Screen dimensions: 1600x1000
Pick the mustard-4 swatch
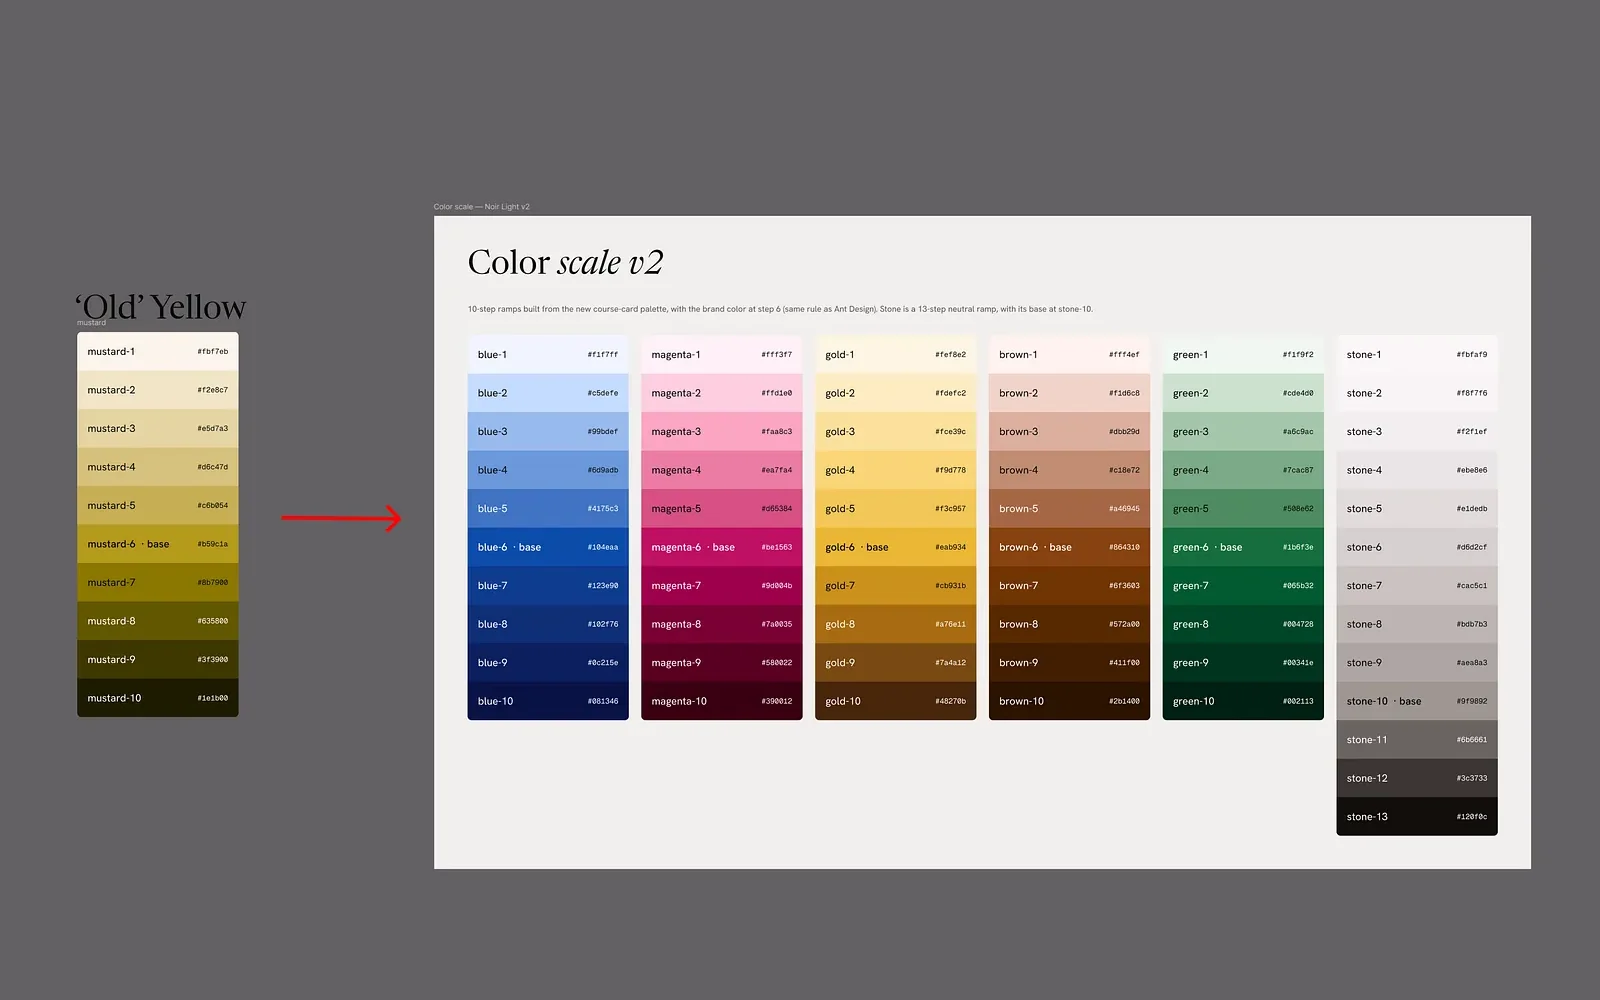tap(158, 467)
